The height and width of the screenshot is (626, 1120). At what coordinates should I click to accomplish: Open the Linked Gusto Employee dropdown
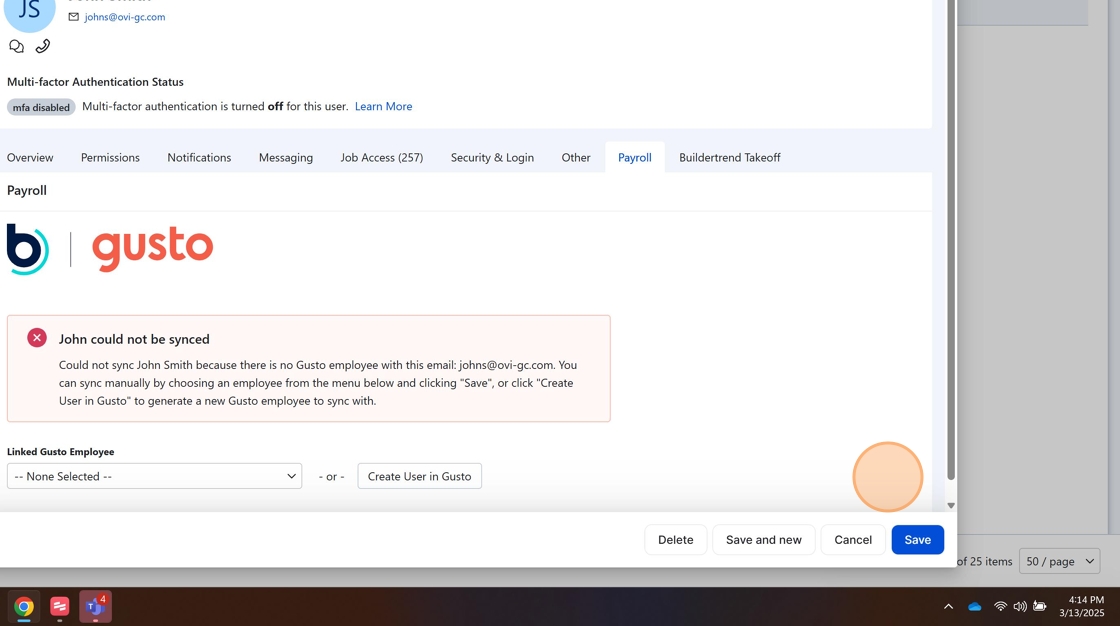point(154,476)
